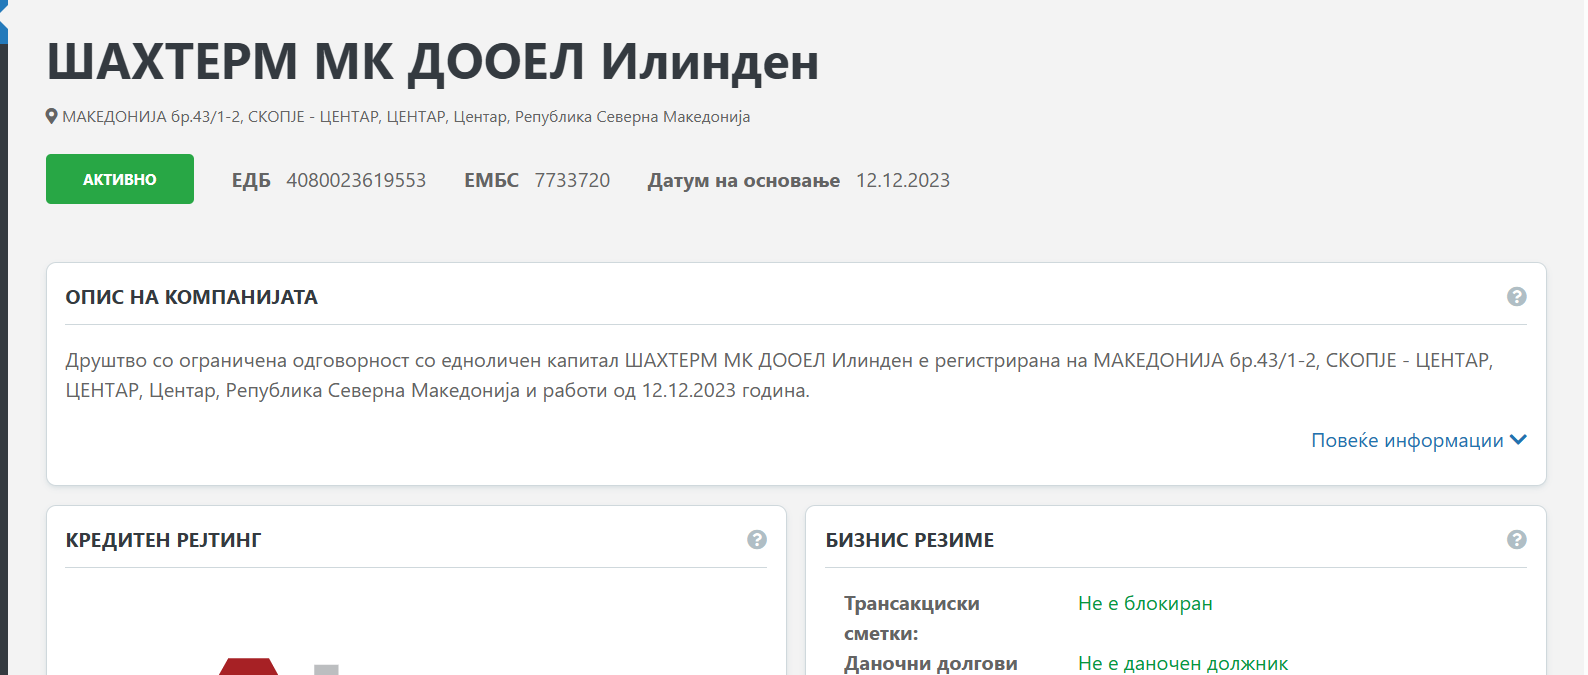Click the Не е блокиран status
The width and height of the screenshot is (1588, 675).
coord(1145,604)
